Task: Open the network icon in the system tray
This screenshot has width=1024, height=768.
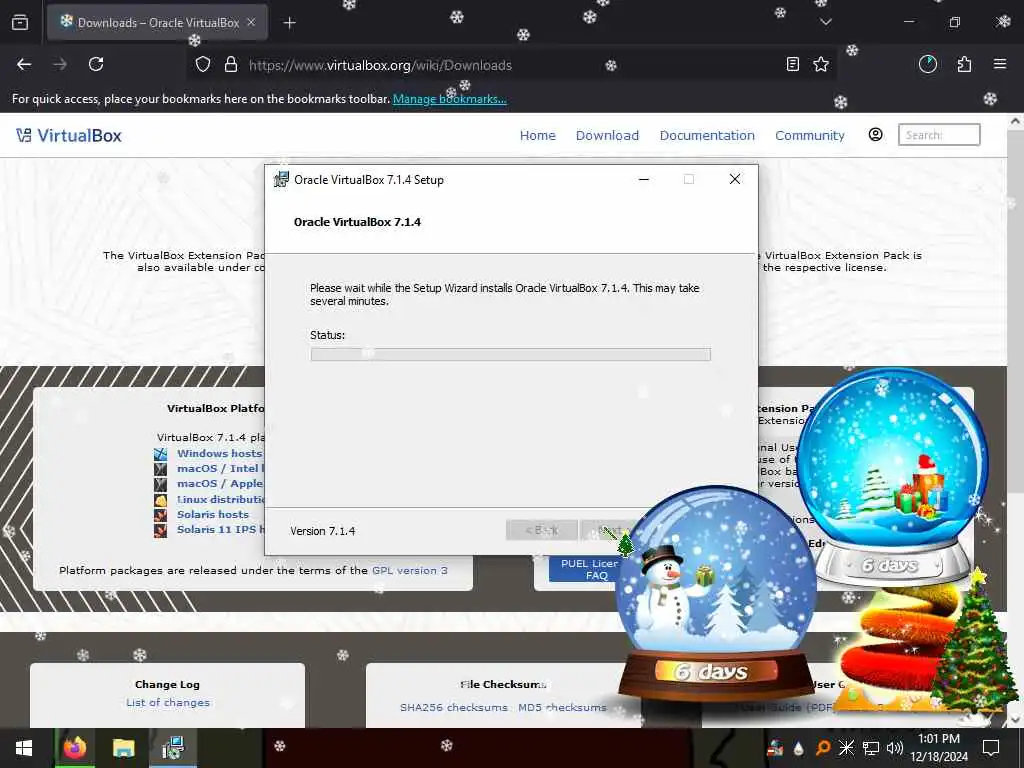Action: 871,748
